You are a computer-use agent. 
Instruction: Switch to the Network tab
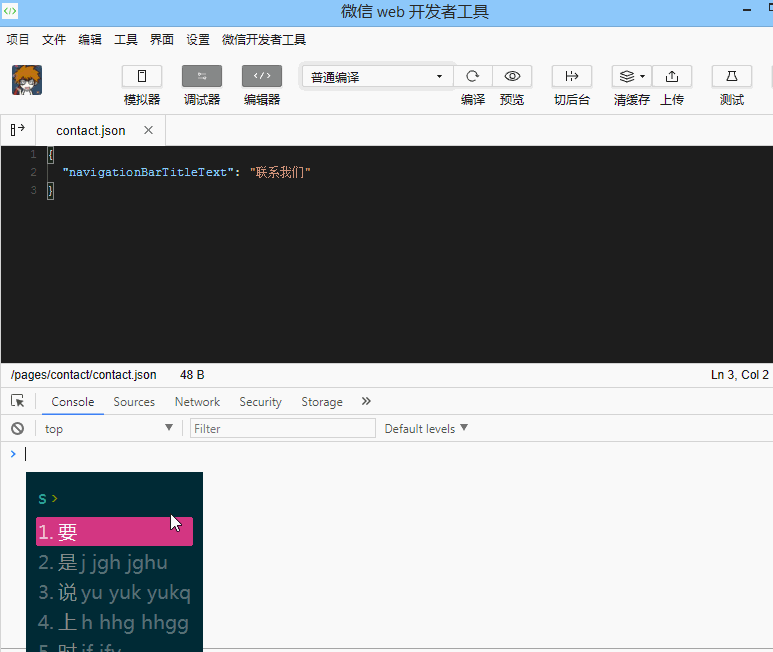point(197,402)
